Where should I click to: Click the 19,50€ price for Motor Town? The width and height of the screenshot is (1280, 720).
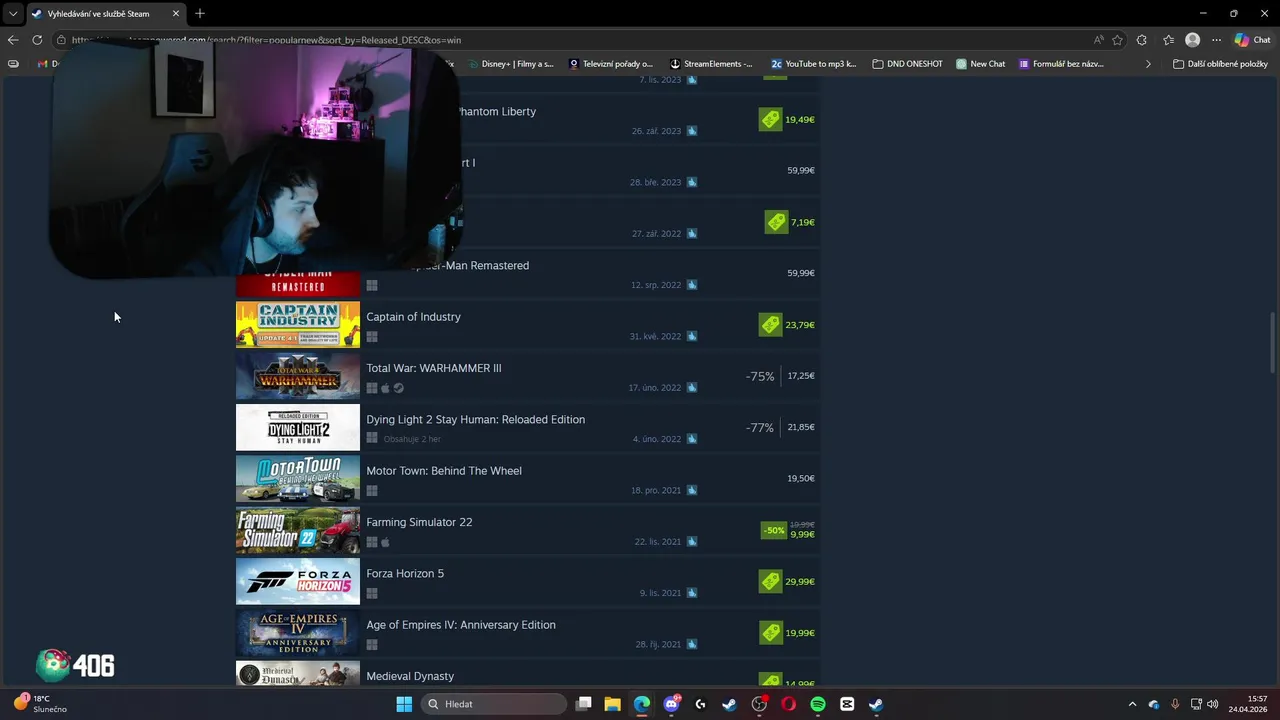pyautogui.click(x=801, y=478)
